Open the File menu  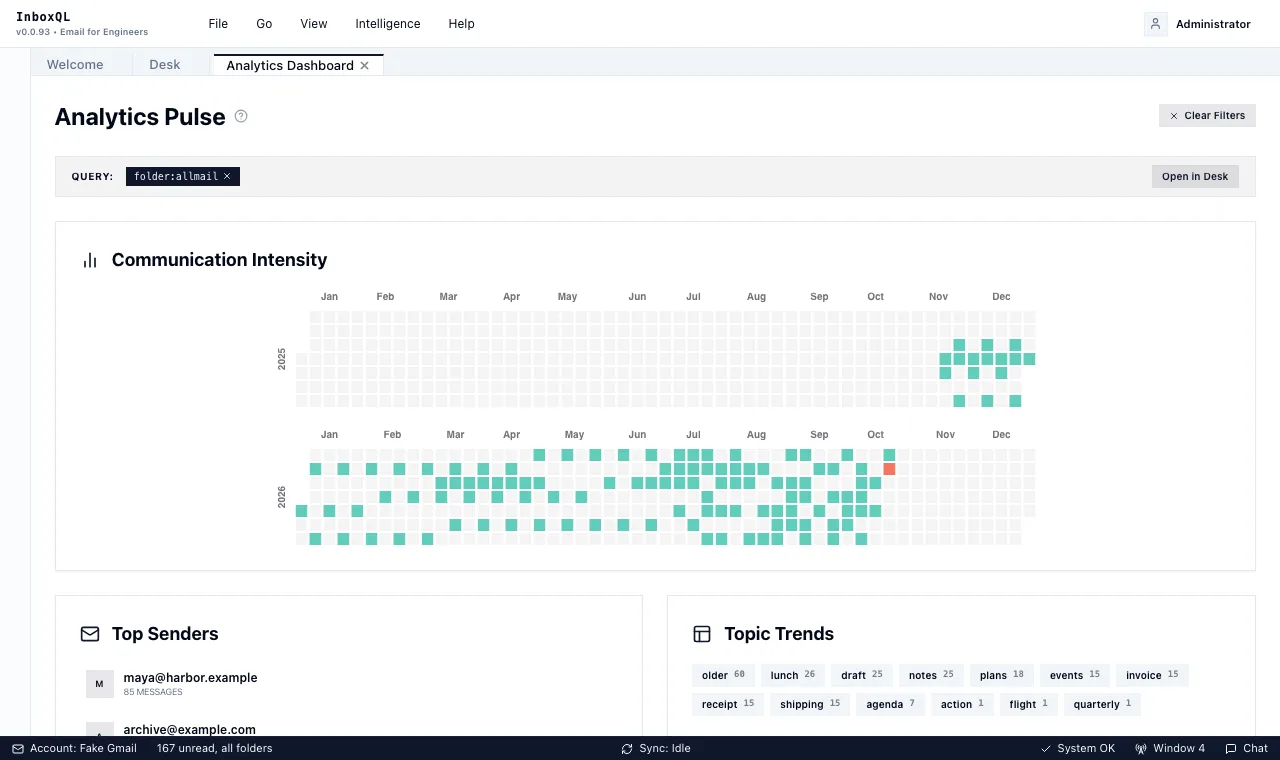[218, 24]
